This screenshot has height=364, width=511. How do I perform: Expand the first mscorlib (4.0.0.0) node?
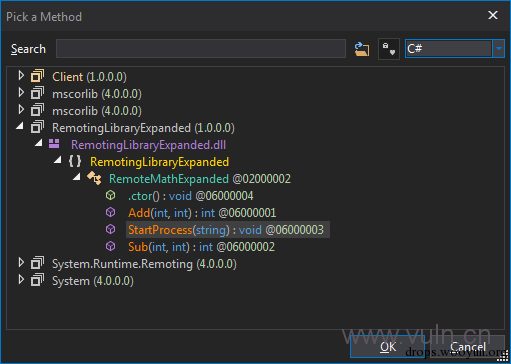pyautogui.click(x=21, y=93)
